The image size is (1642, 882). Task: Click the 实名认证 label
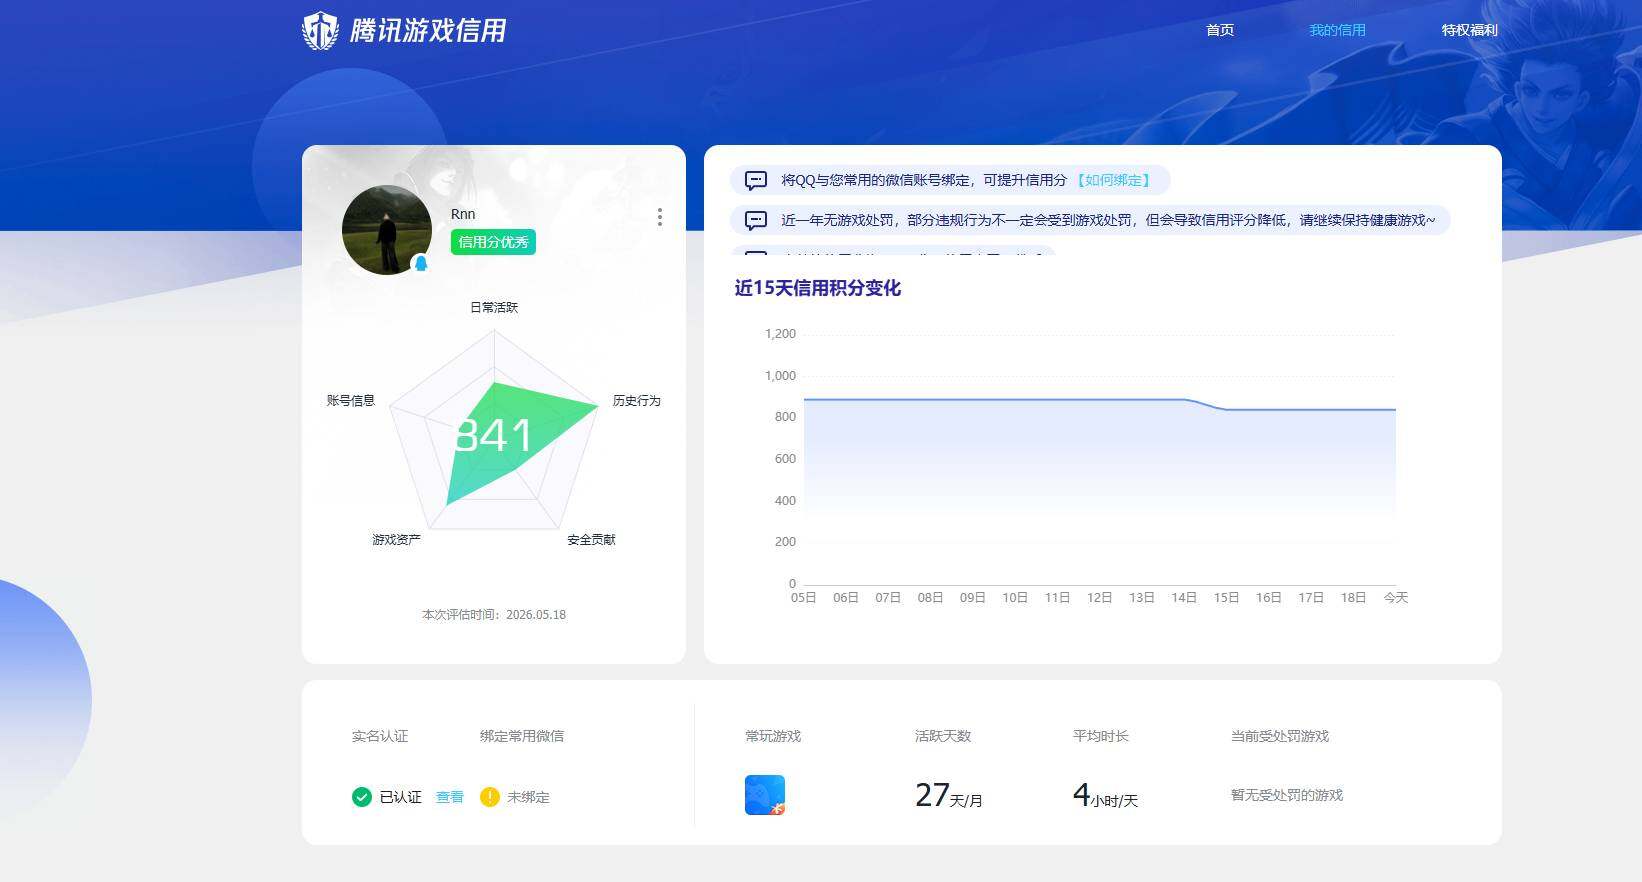point(380,736)
